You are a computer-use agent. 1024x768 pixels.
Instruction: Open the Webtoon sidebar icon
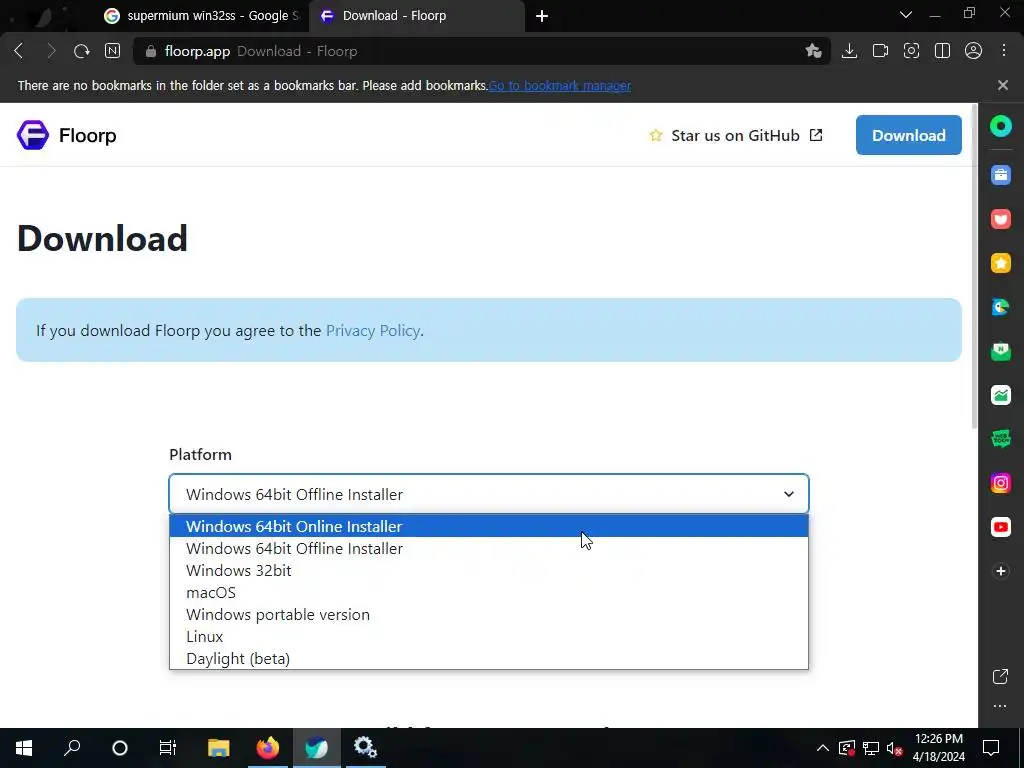[x=1000, y=439]
